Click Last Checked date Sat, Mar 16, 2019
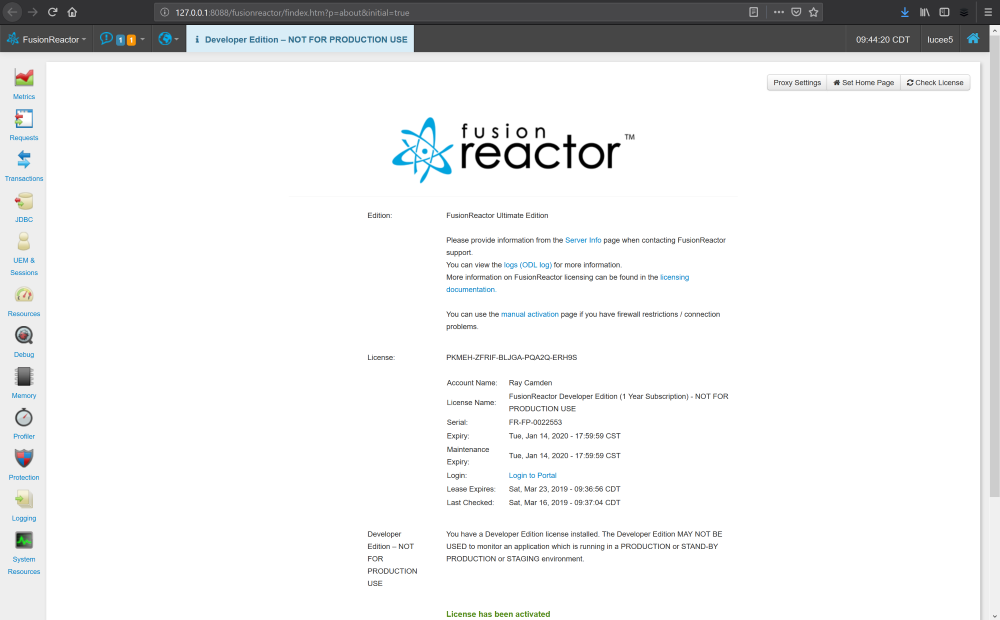This screenshot has height=620, width=1000. point(564,503)
